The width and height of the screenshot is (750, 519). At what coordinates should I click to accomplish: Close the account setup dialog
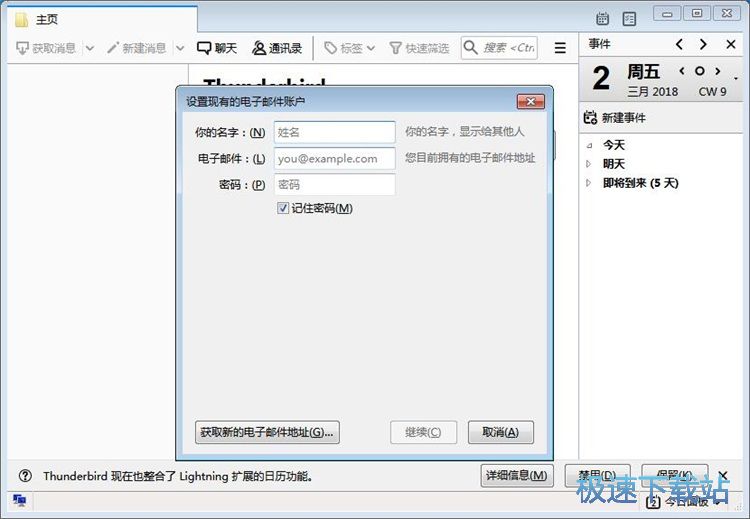tap(530, 101)
